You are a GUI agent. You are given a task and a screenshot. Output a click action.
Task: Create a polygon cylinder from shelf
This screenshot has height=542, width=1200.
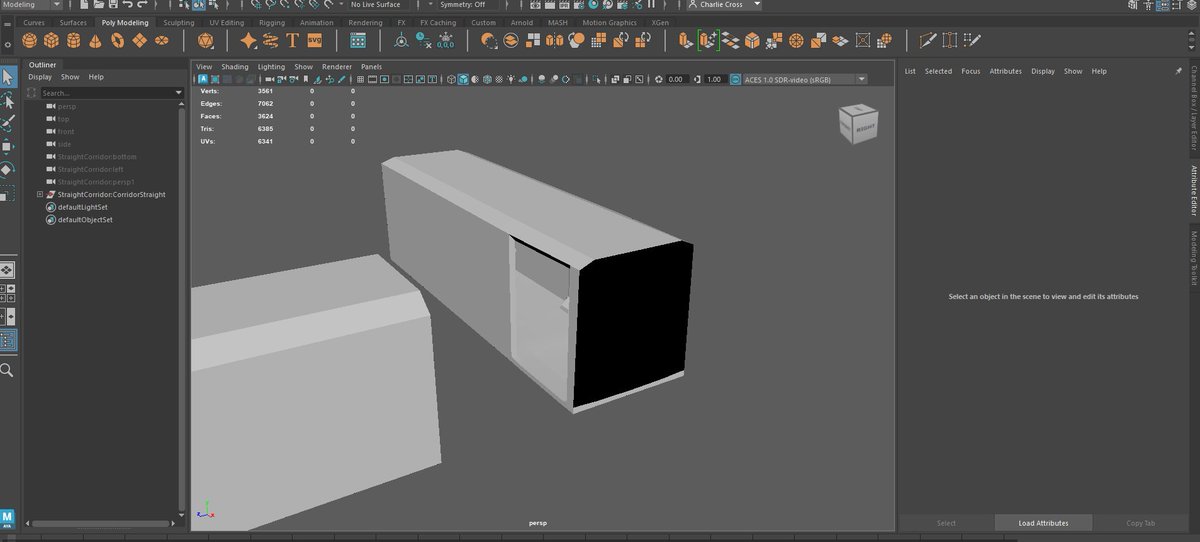(74, 40)
